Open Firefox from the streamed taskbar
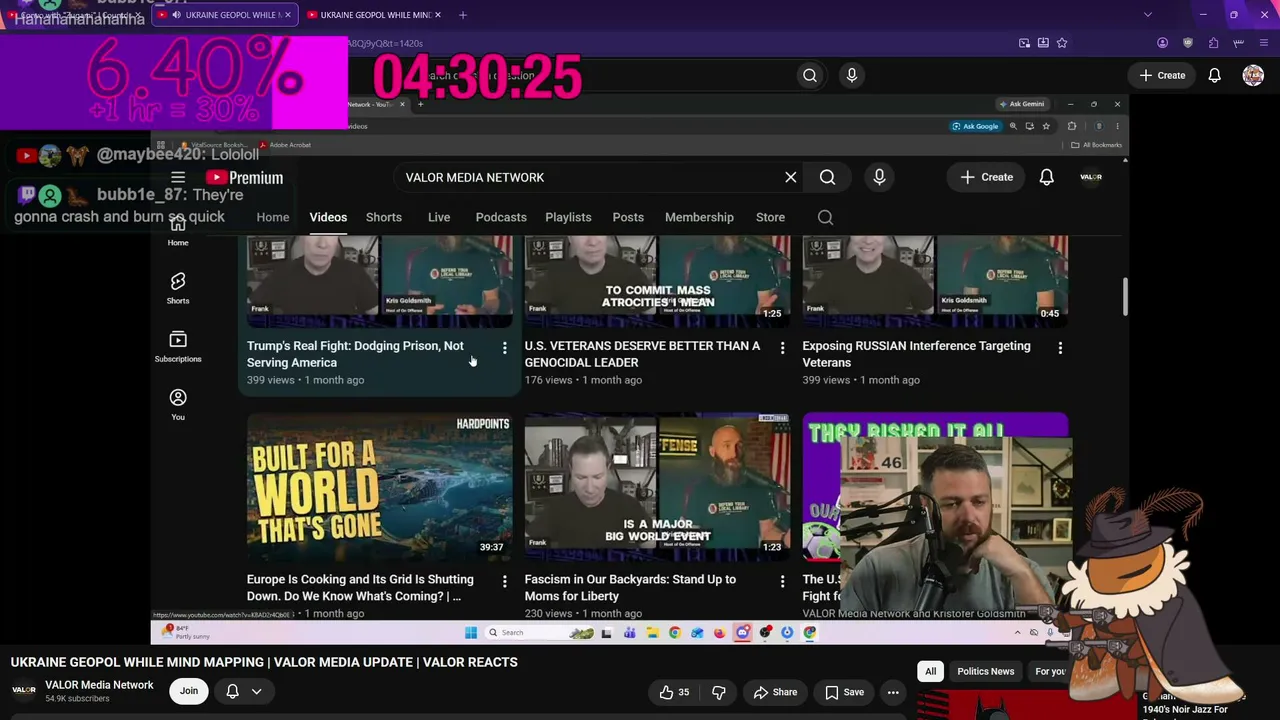This screenshot has height=720, width=1280. [x=719, y=632]
